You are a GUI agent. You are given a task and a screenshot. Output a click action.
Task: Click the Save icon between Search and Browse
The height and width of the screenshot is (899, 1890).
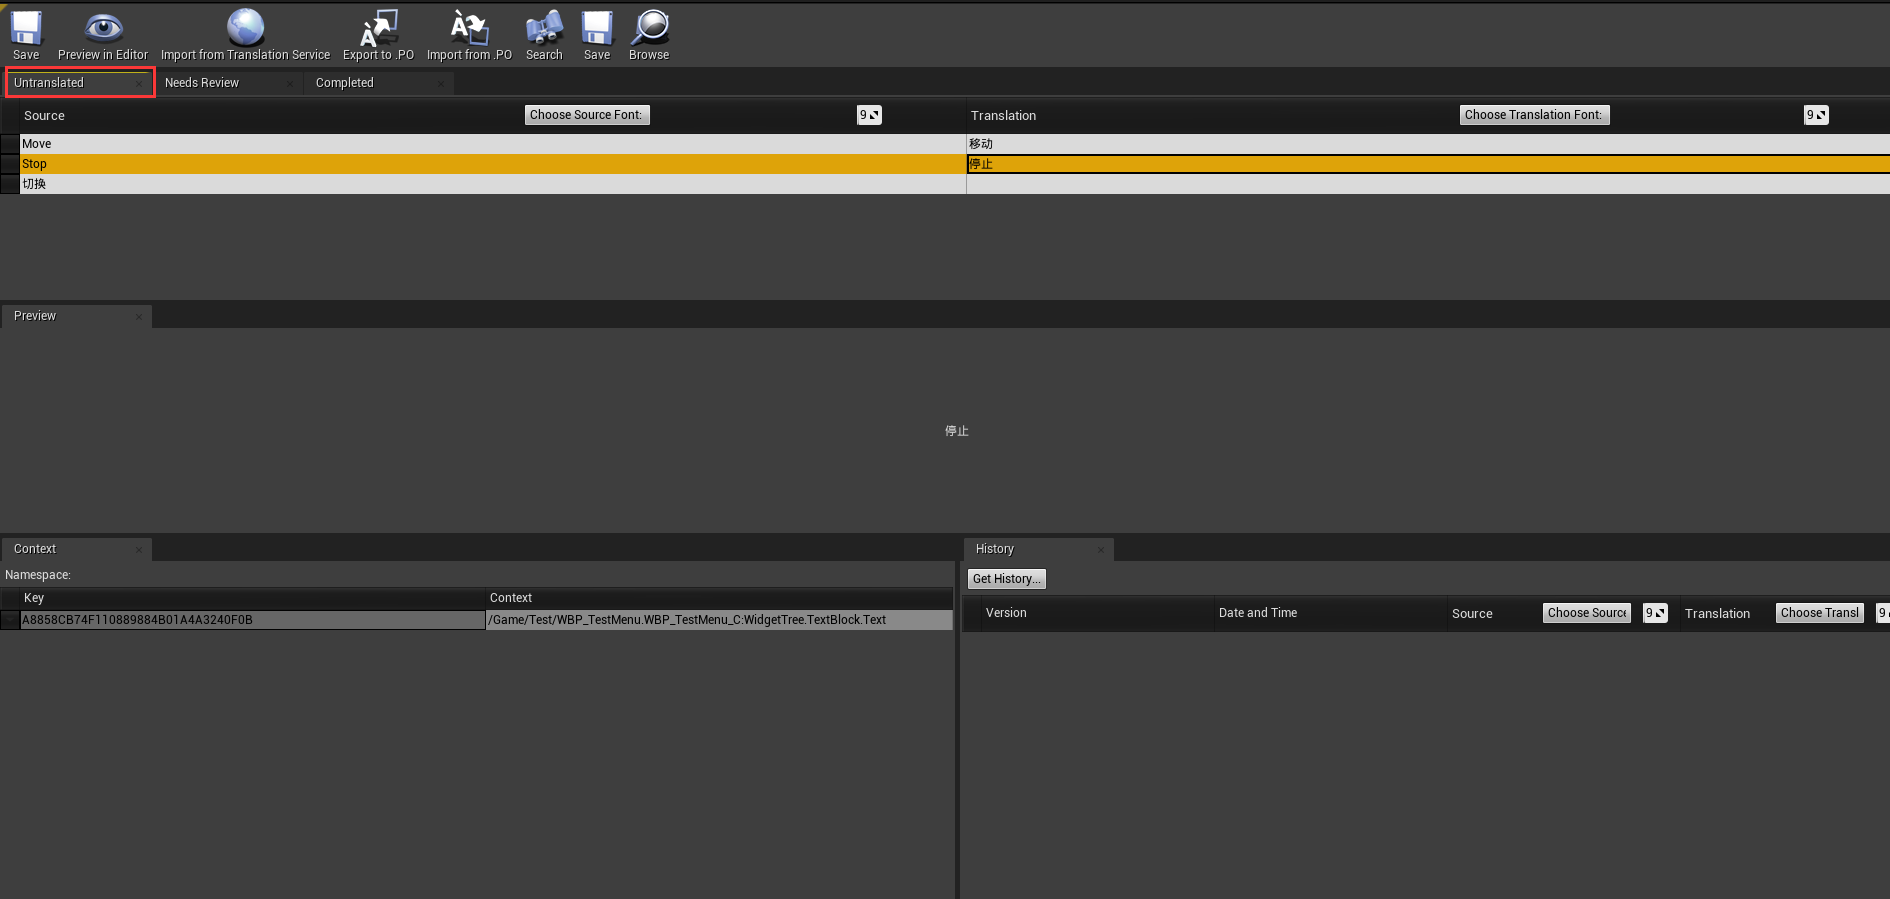pos(597,35)
